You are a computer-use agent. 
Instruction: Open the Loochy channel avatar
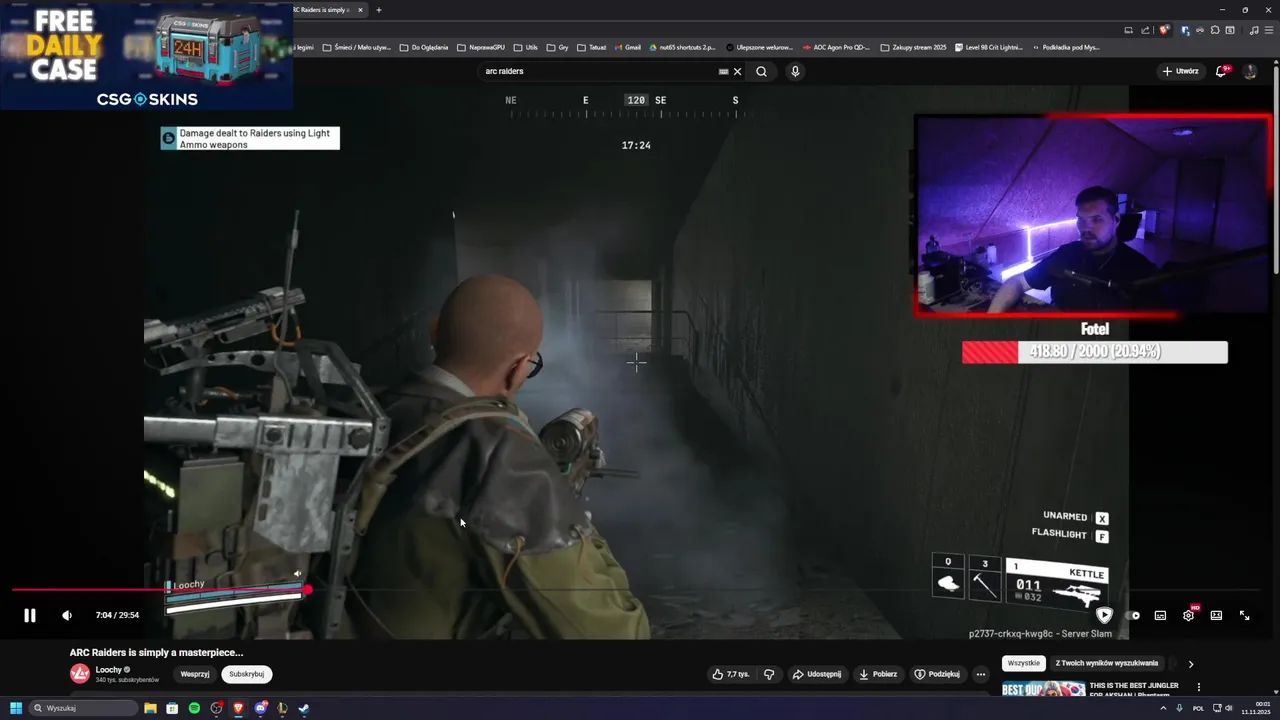(x=79, y=674)
